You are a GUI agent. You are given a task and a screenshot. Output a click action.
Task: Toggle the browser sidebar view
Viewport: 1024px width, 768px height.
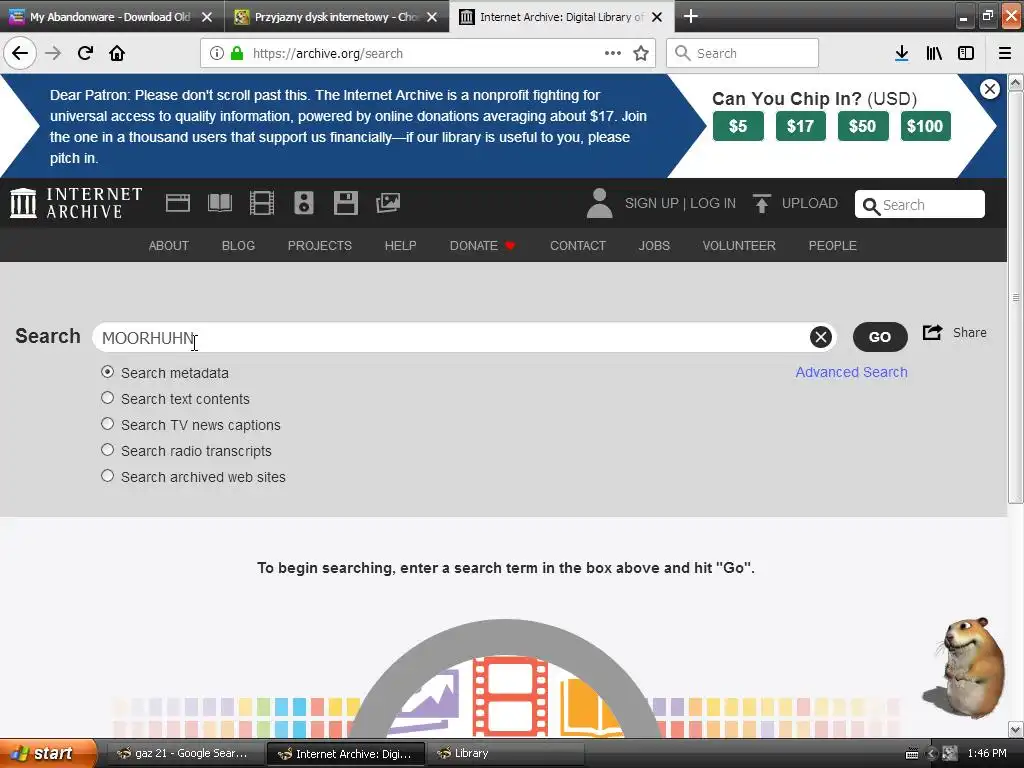click(x=966, y=53)
